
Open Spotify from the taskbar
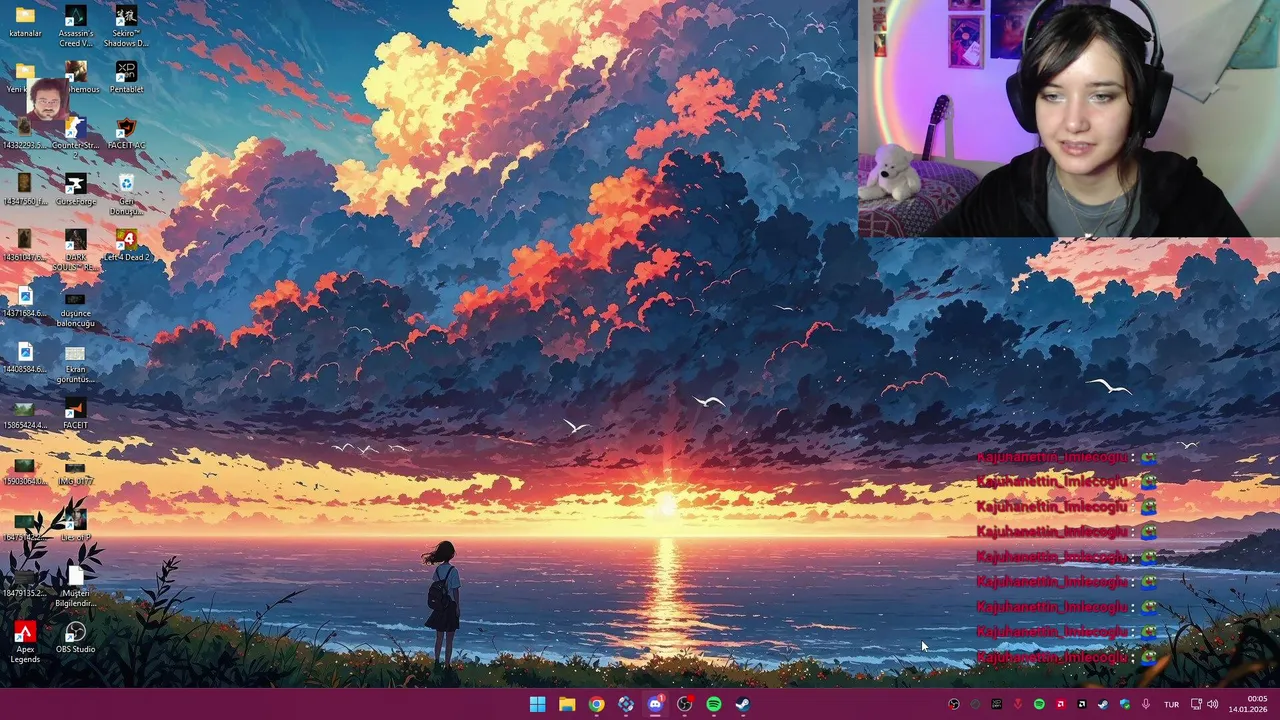[713, 704]
